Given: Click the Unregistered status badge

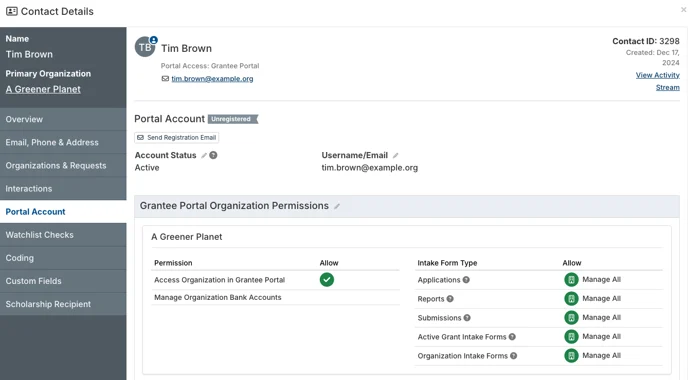Looking at the screenshot, I should click(232, 119).
